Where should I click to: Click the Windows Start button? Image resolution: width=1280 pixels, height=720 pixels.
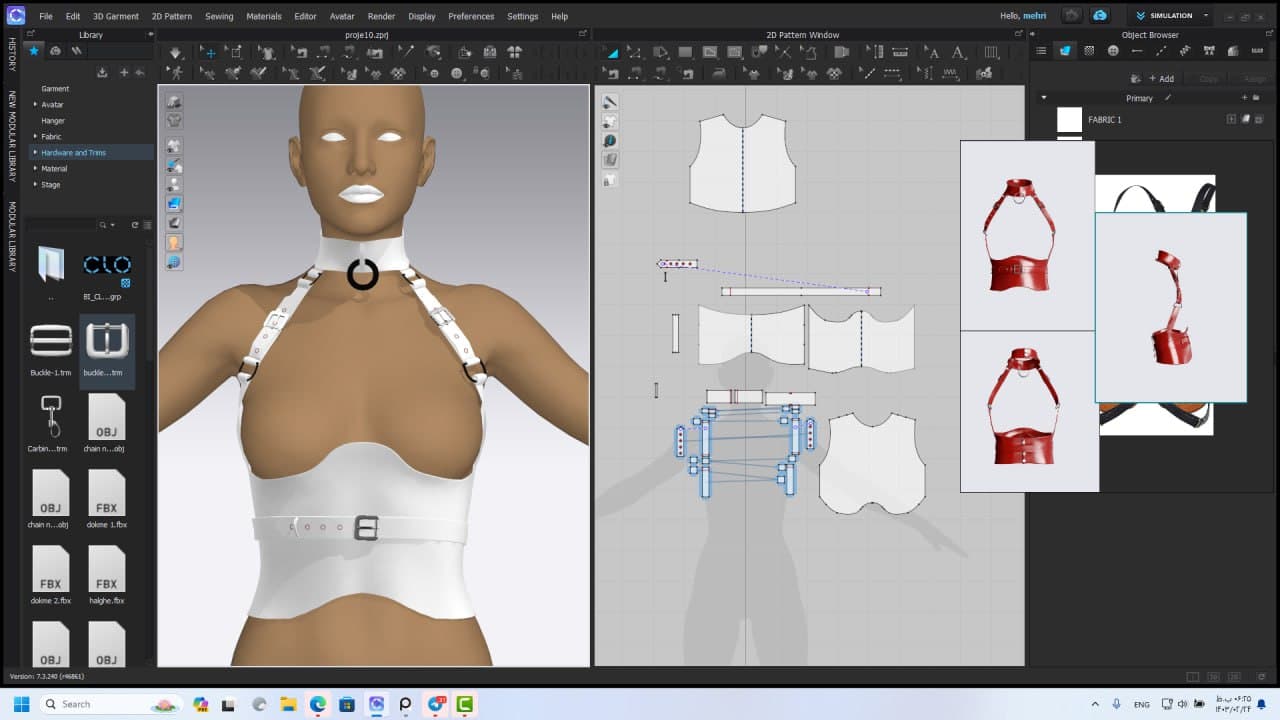(21, 704)
